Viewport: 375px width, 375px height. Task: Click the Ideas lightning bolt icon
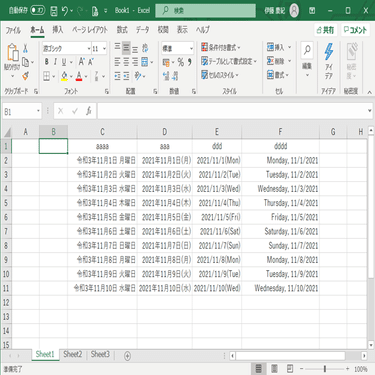pyautogui.click(x=329, y=52)
